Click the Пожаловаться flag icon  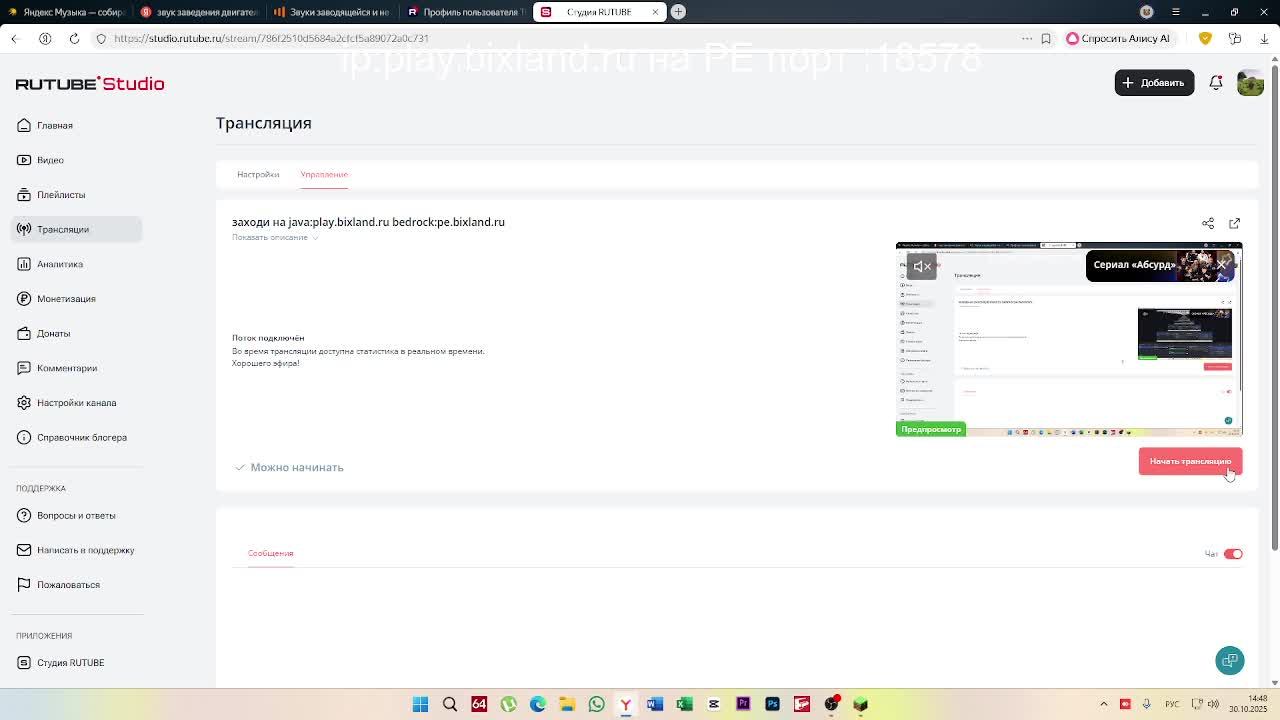coord(24,584)
